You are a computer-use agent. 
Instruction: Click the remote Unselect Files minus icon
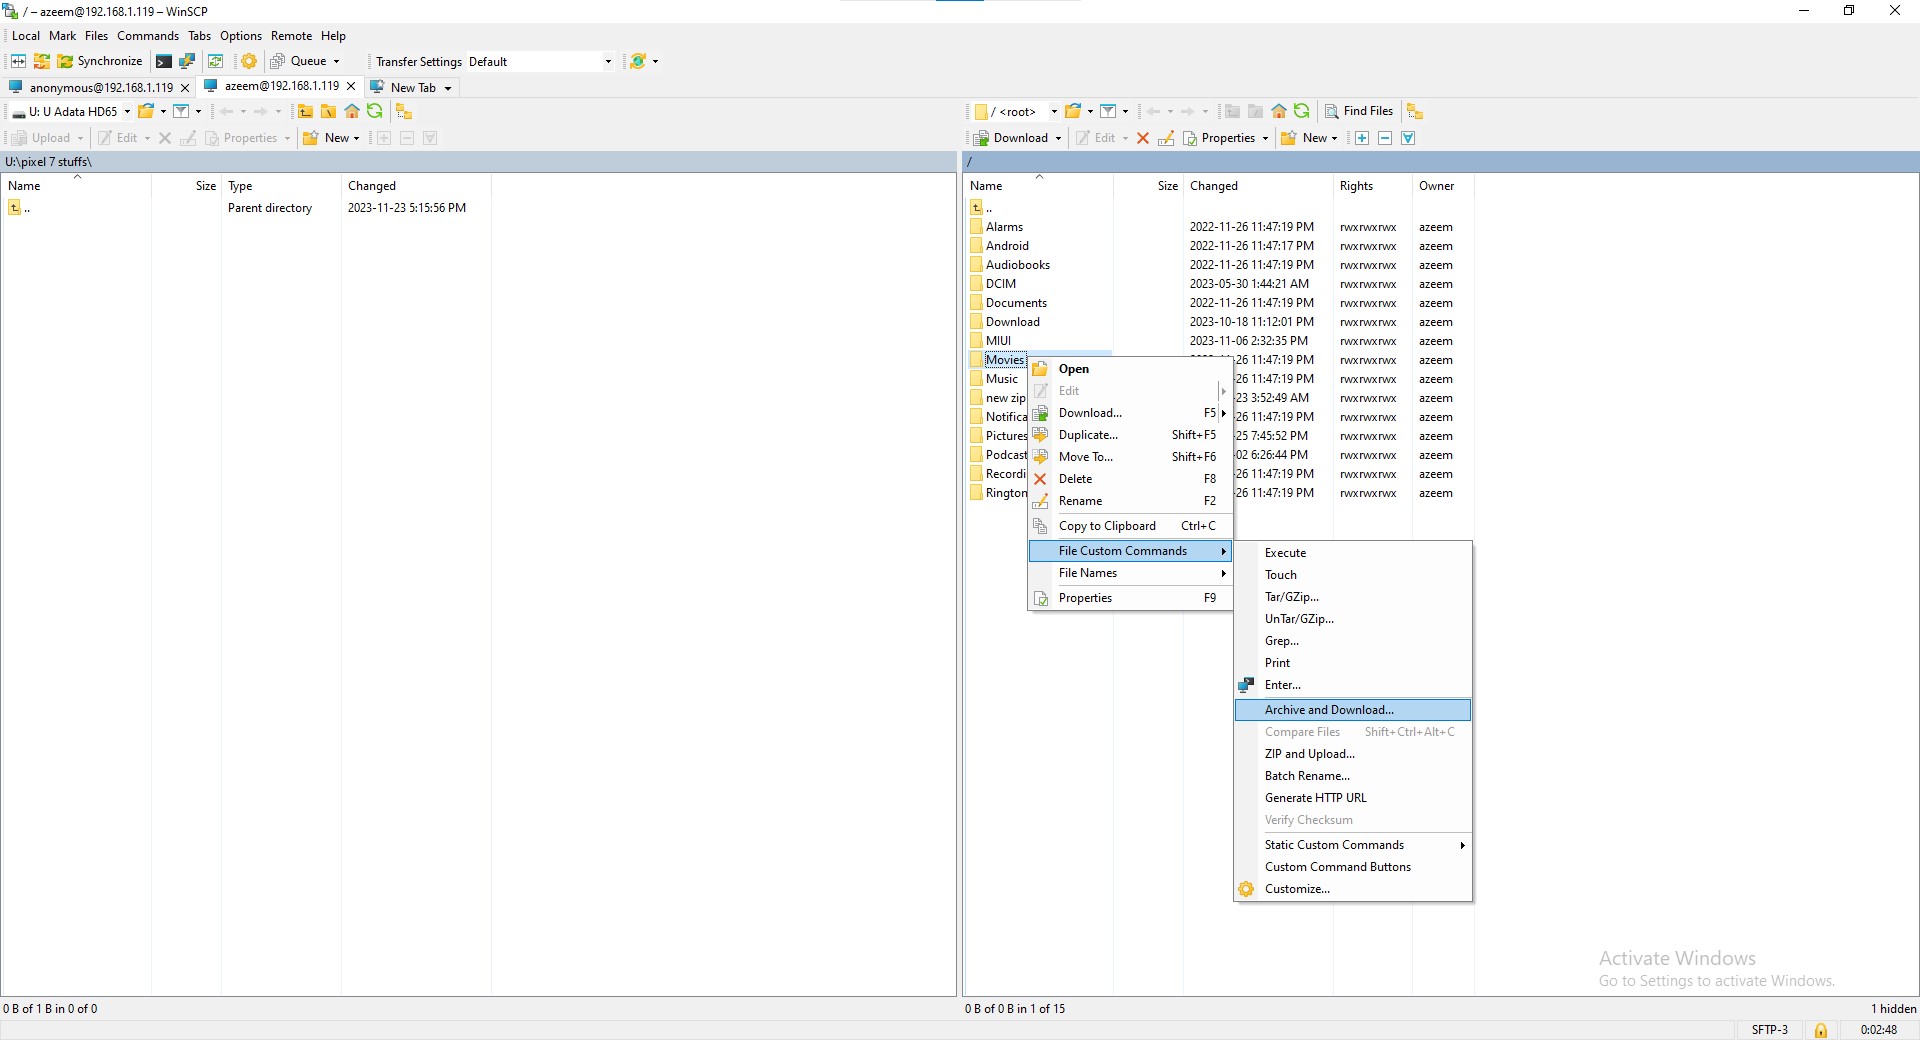(x=1385, y=138)
